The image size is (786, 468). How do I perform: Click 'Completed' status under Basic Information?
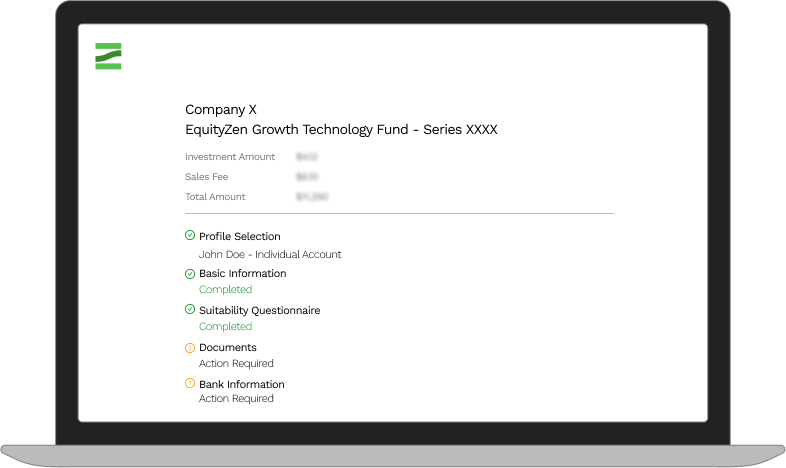click(x=226, y=290)
